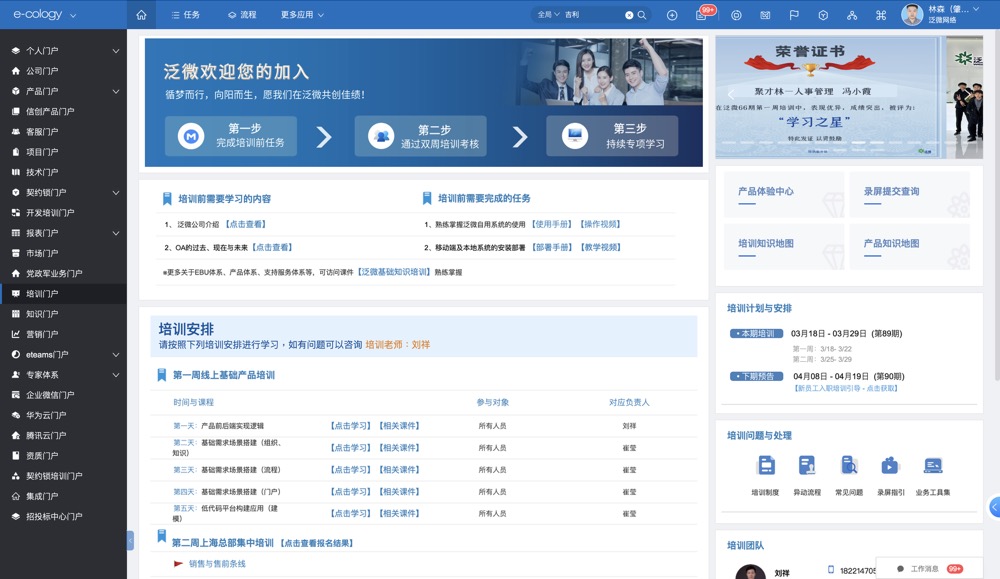This screenshot has height=579, width=1000.
Task: Expand the 报表门户 sidebar section
Action: coord(116,233)
